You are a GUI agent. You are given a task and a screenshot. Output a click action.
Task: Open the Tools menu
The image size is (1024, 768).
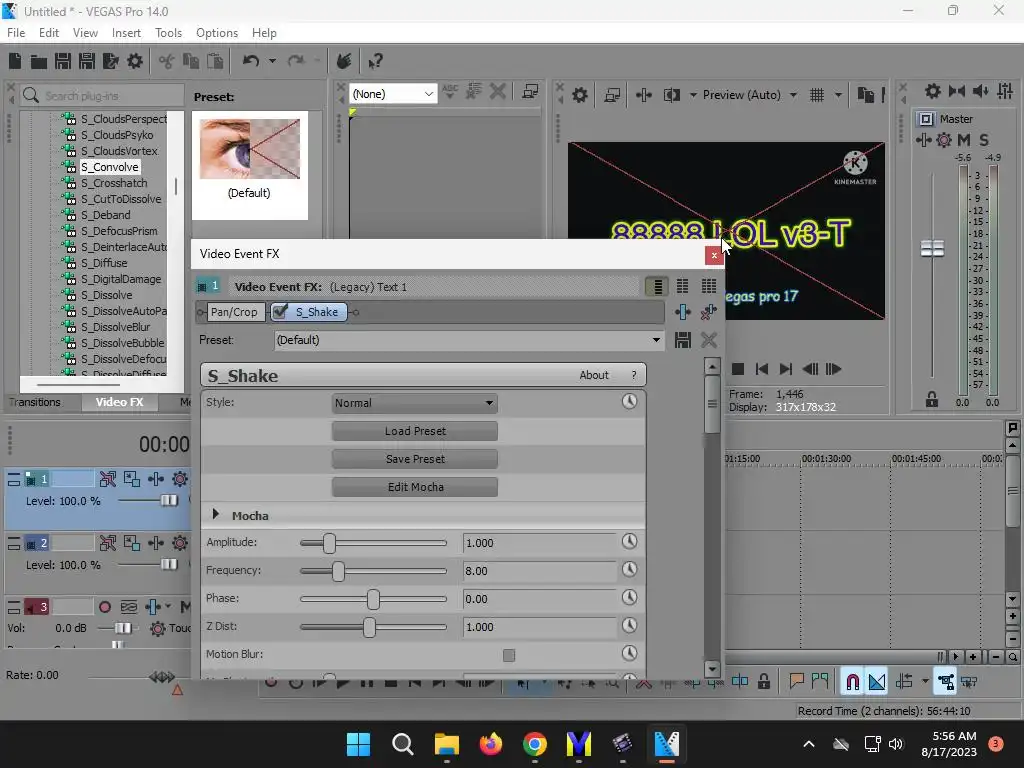pyautogui.click(x=168, y=33)
